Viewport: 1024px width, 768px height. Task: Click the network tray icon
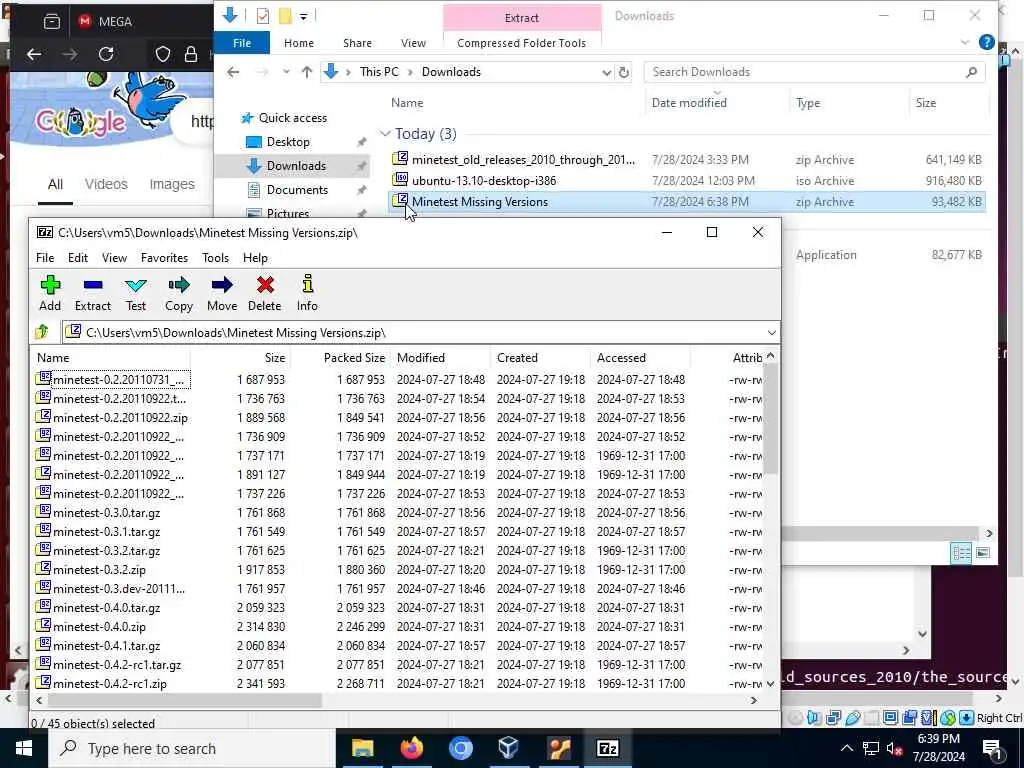coord(871,748)
